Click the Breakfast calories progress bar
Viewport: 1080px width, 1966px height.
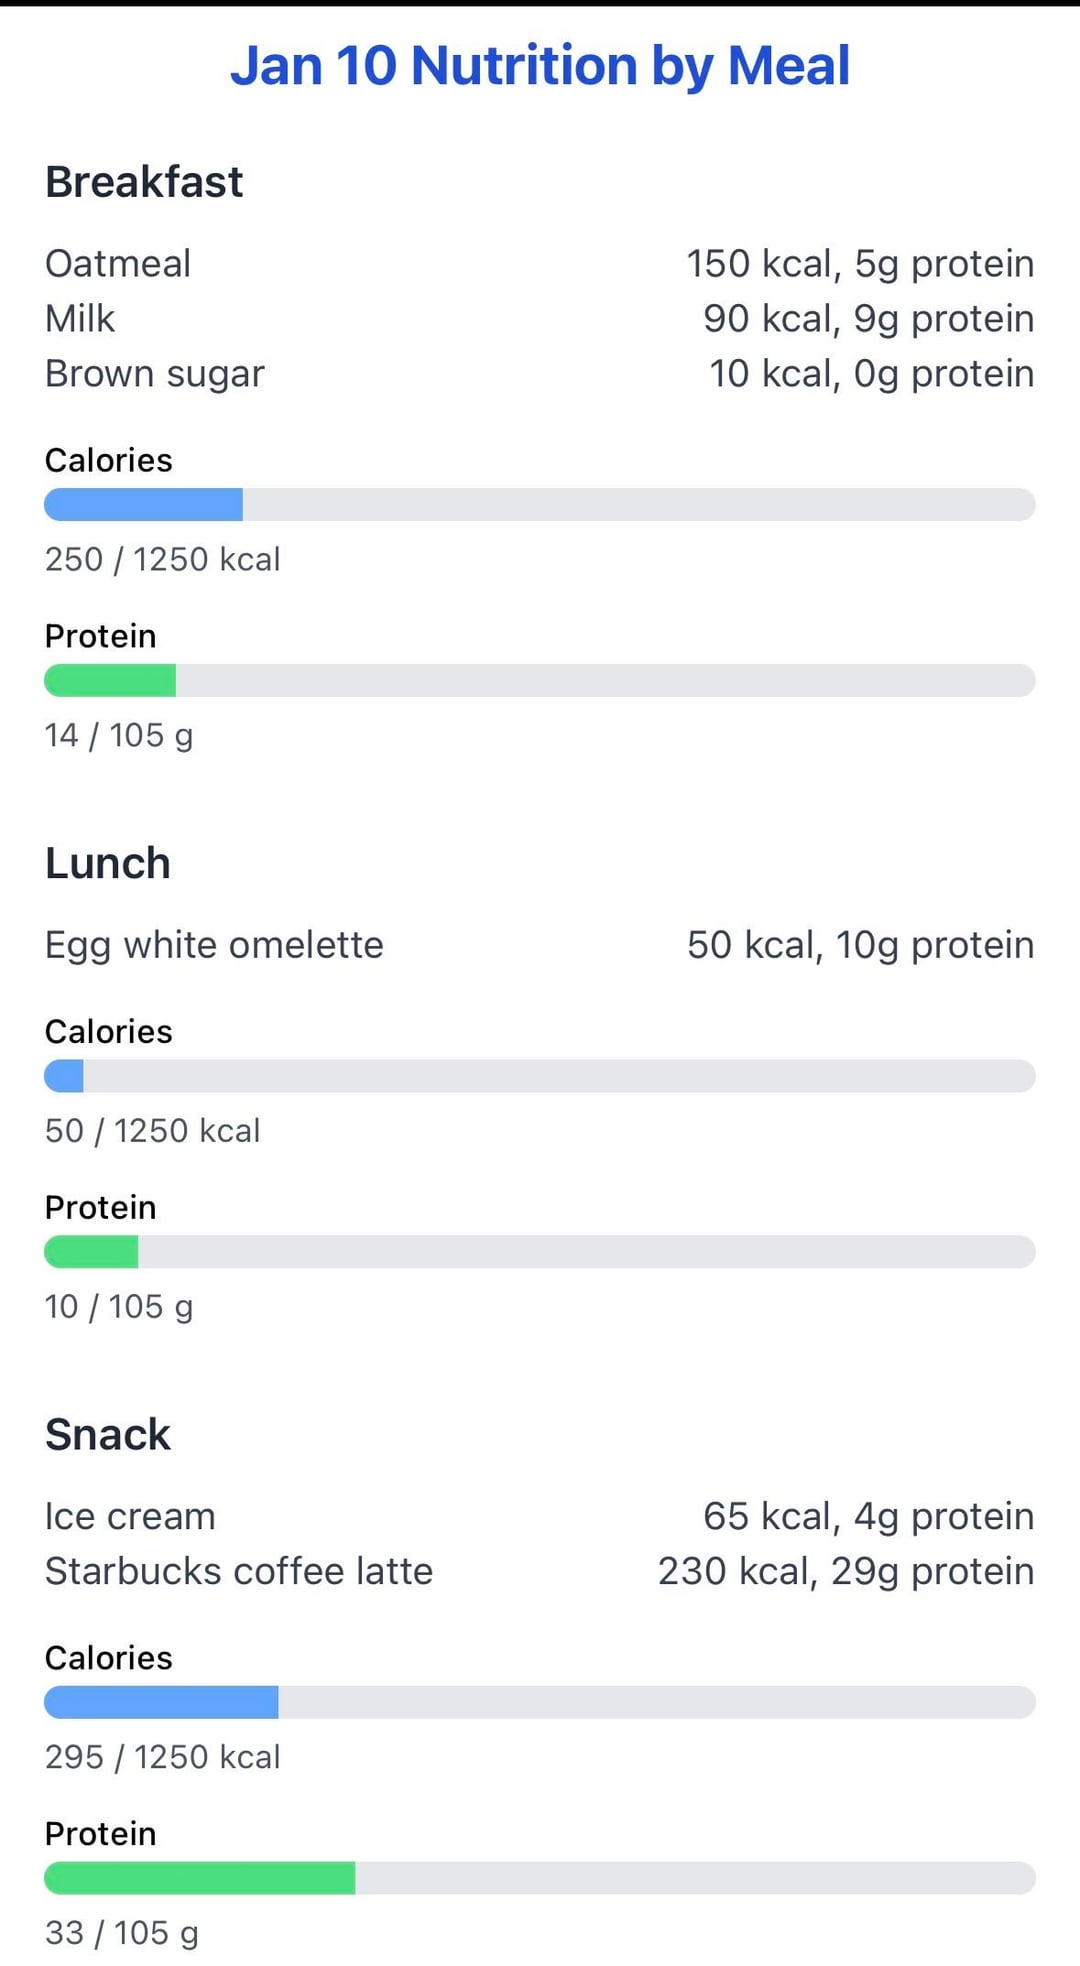tap(540, 505)
